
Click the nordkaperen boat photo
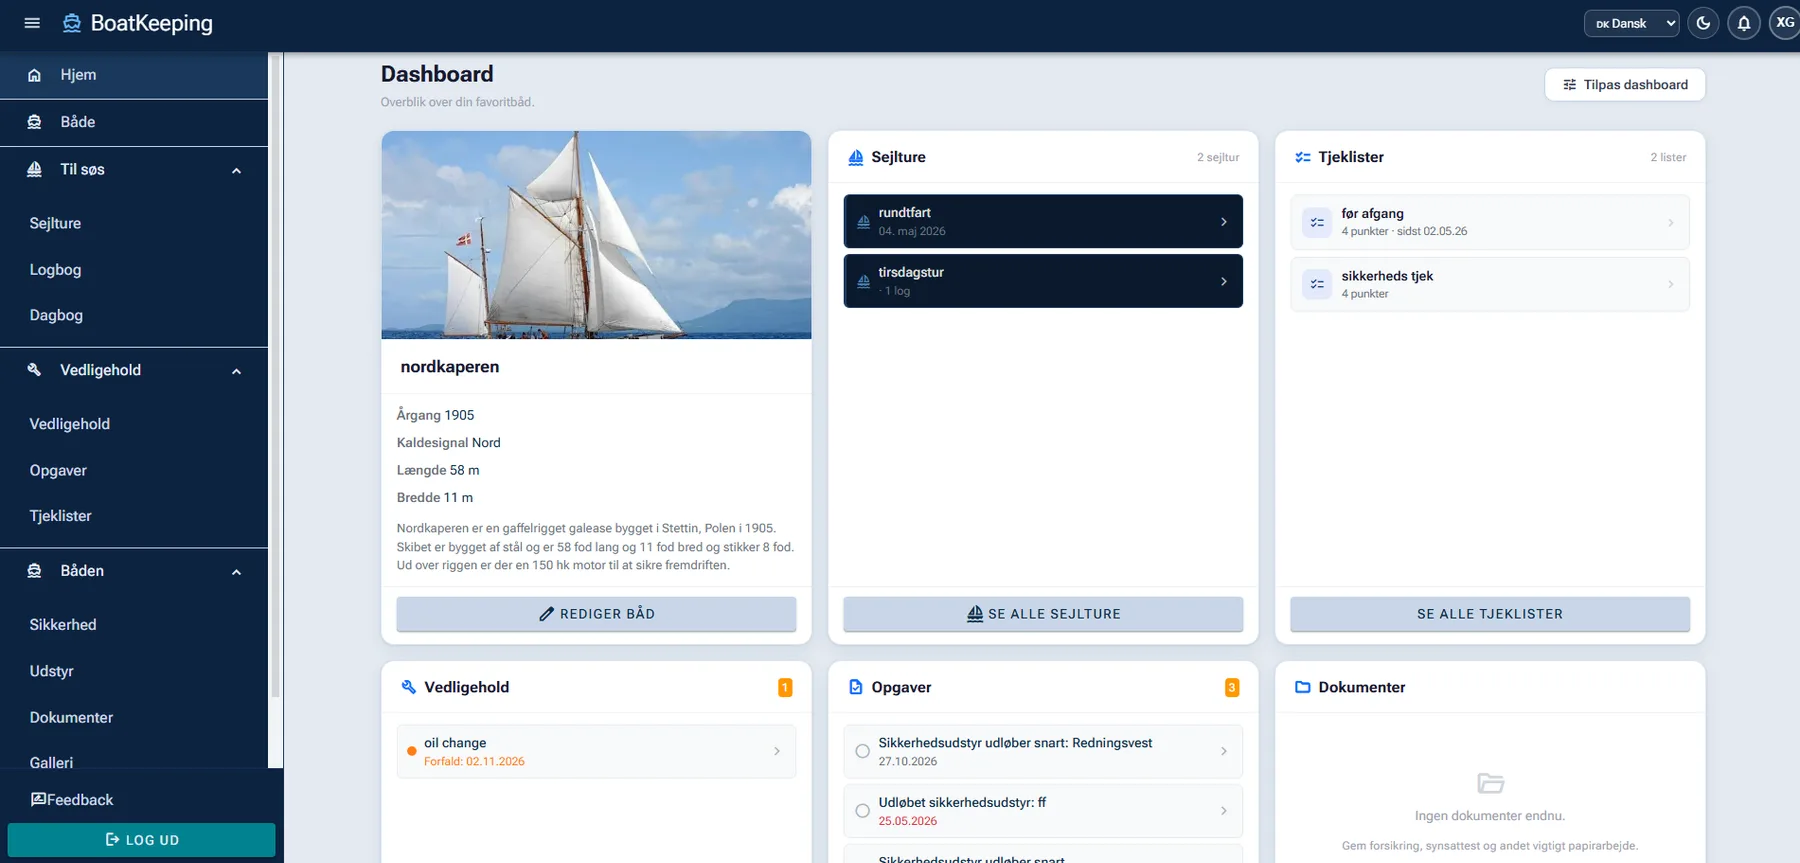pos(596,235)
